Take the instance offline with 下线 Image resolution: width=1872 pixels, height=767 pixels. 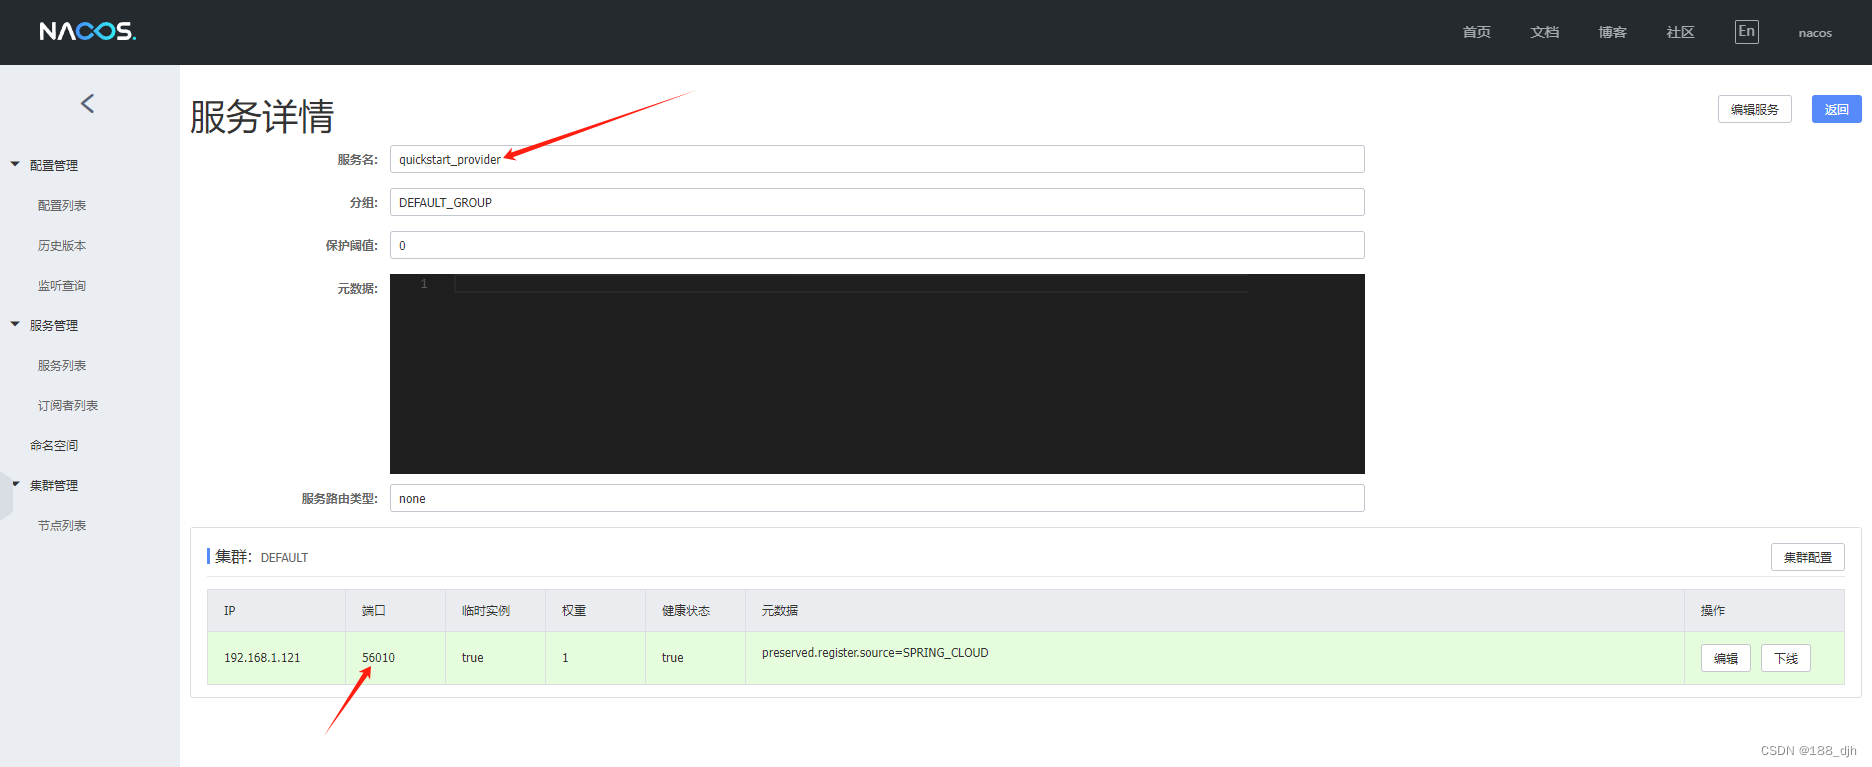(1786, 658)
